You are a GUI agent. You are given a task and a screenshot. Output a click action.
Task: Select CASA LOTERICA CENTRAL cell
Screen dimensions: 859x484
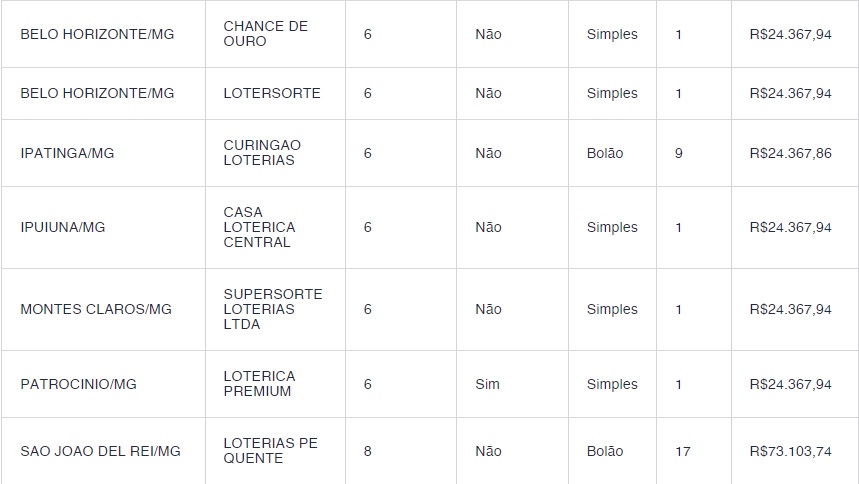[x=259, y=227]
